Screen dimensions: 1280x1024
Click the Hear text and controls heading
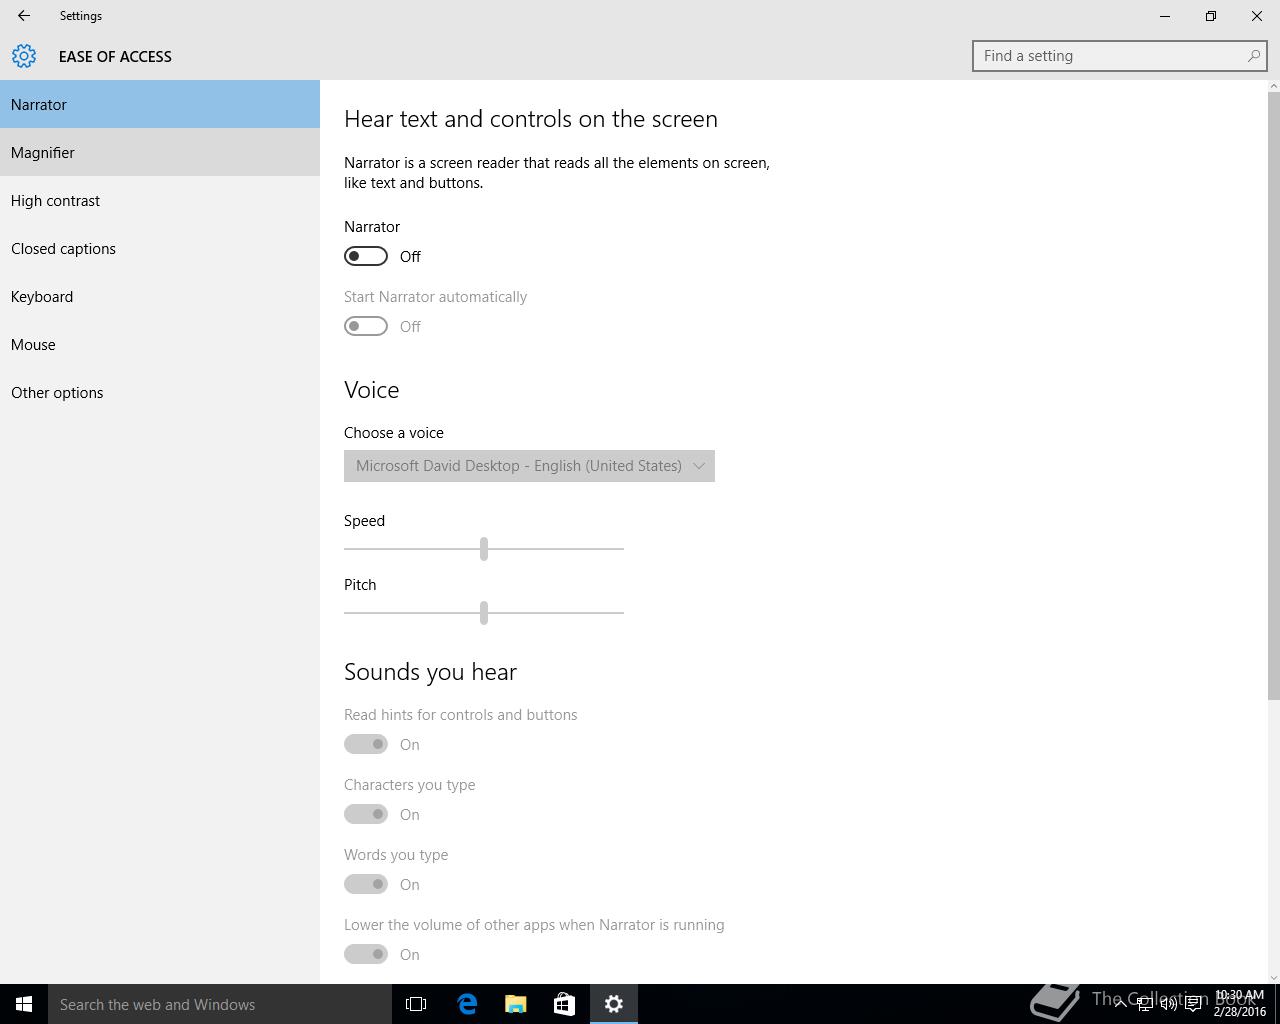point(531,119)
